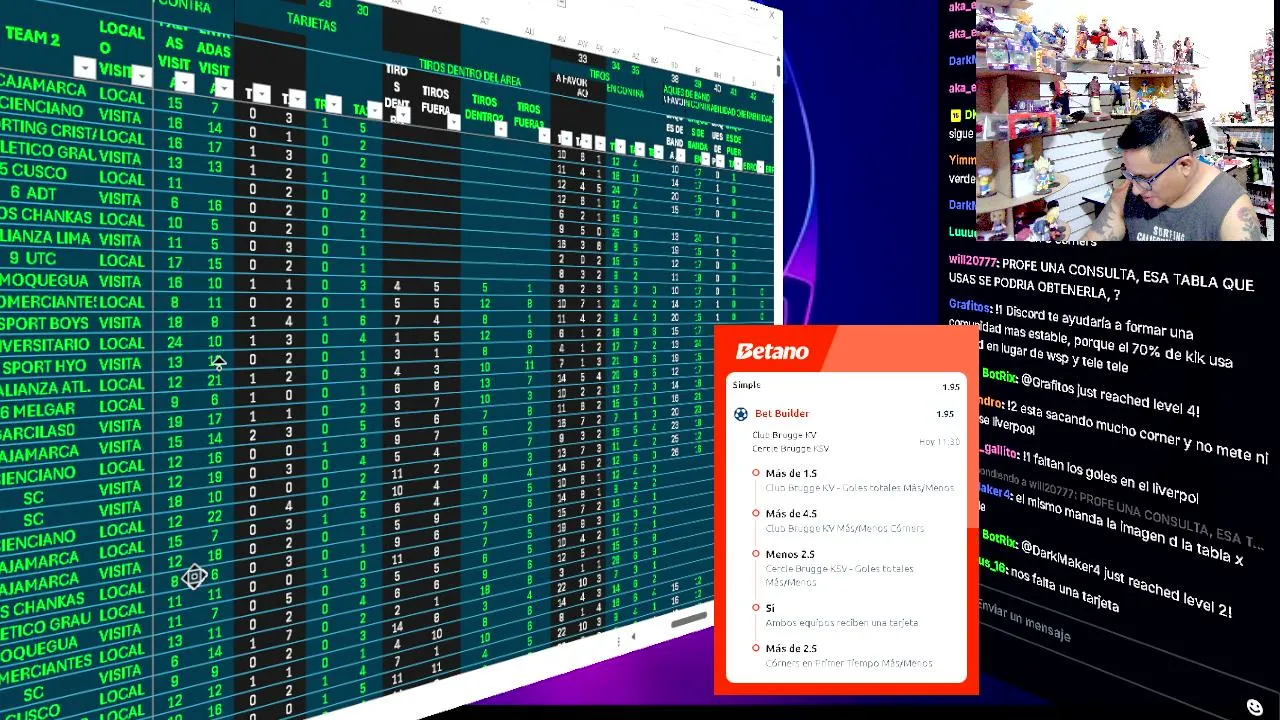Click username will20777 in chat
Screen dimensions: 1280x720
click(x=972, y=261)
